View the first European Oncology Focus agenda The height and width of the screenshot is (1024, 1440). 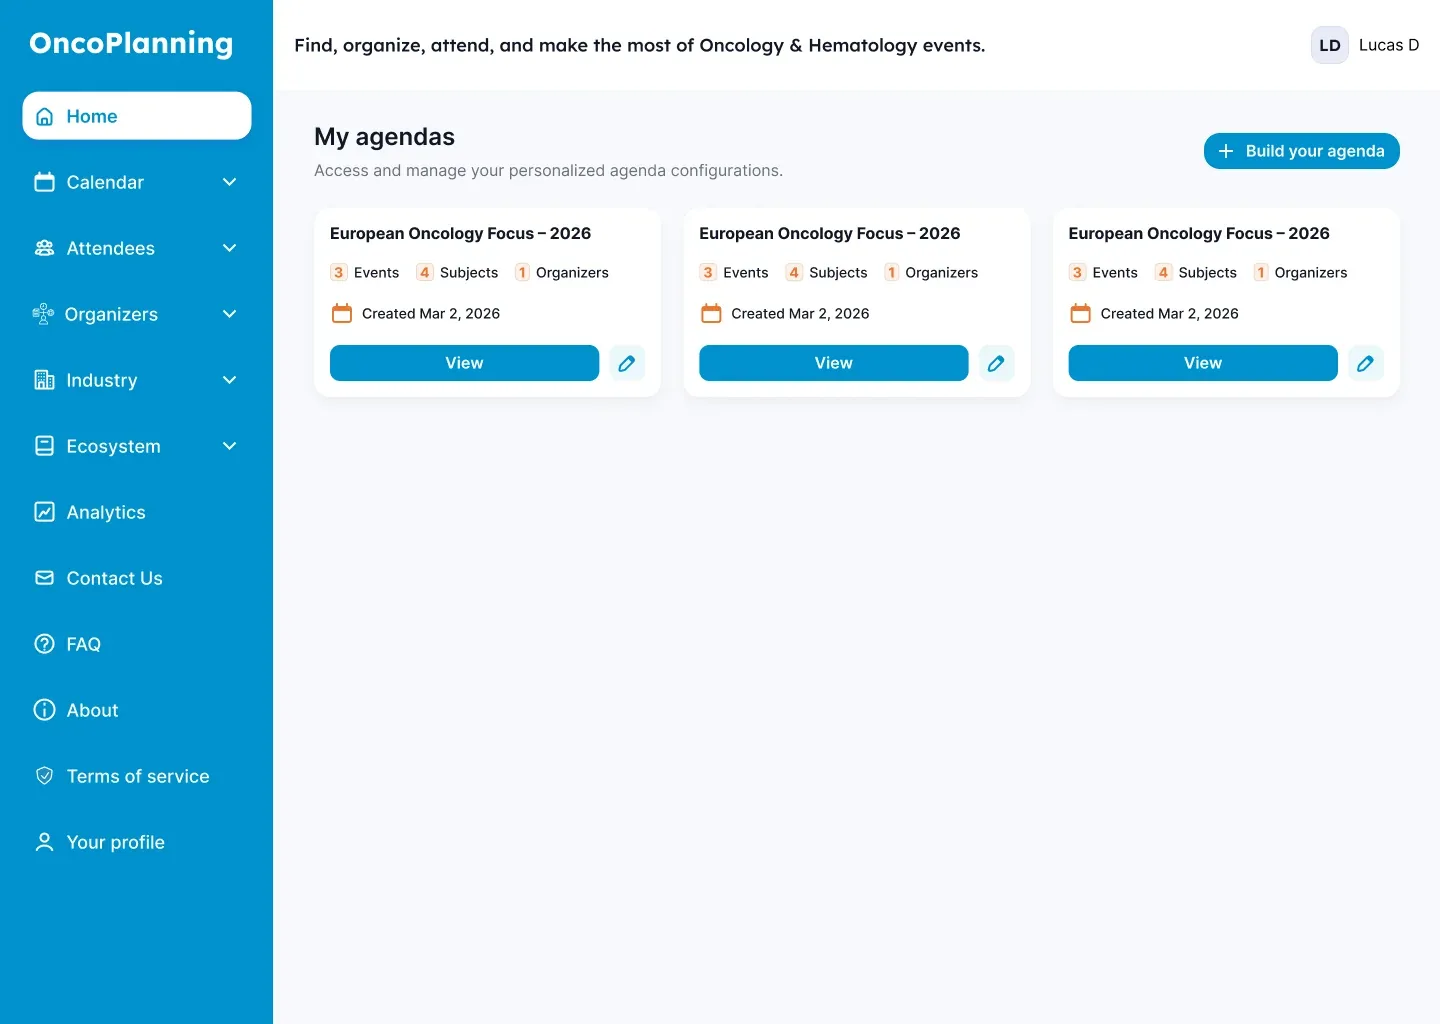[x=464, y=363]
